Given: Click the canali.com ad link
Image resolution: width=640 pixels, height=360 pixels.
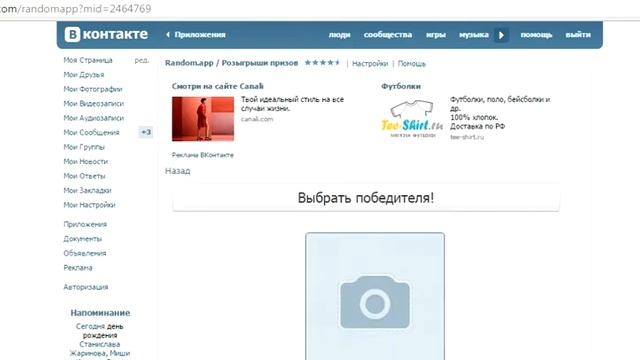Looking at the screenshot, I should click(257, 119).
